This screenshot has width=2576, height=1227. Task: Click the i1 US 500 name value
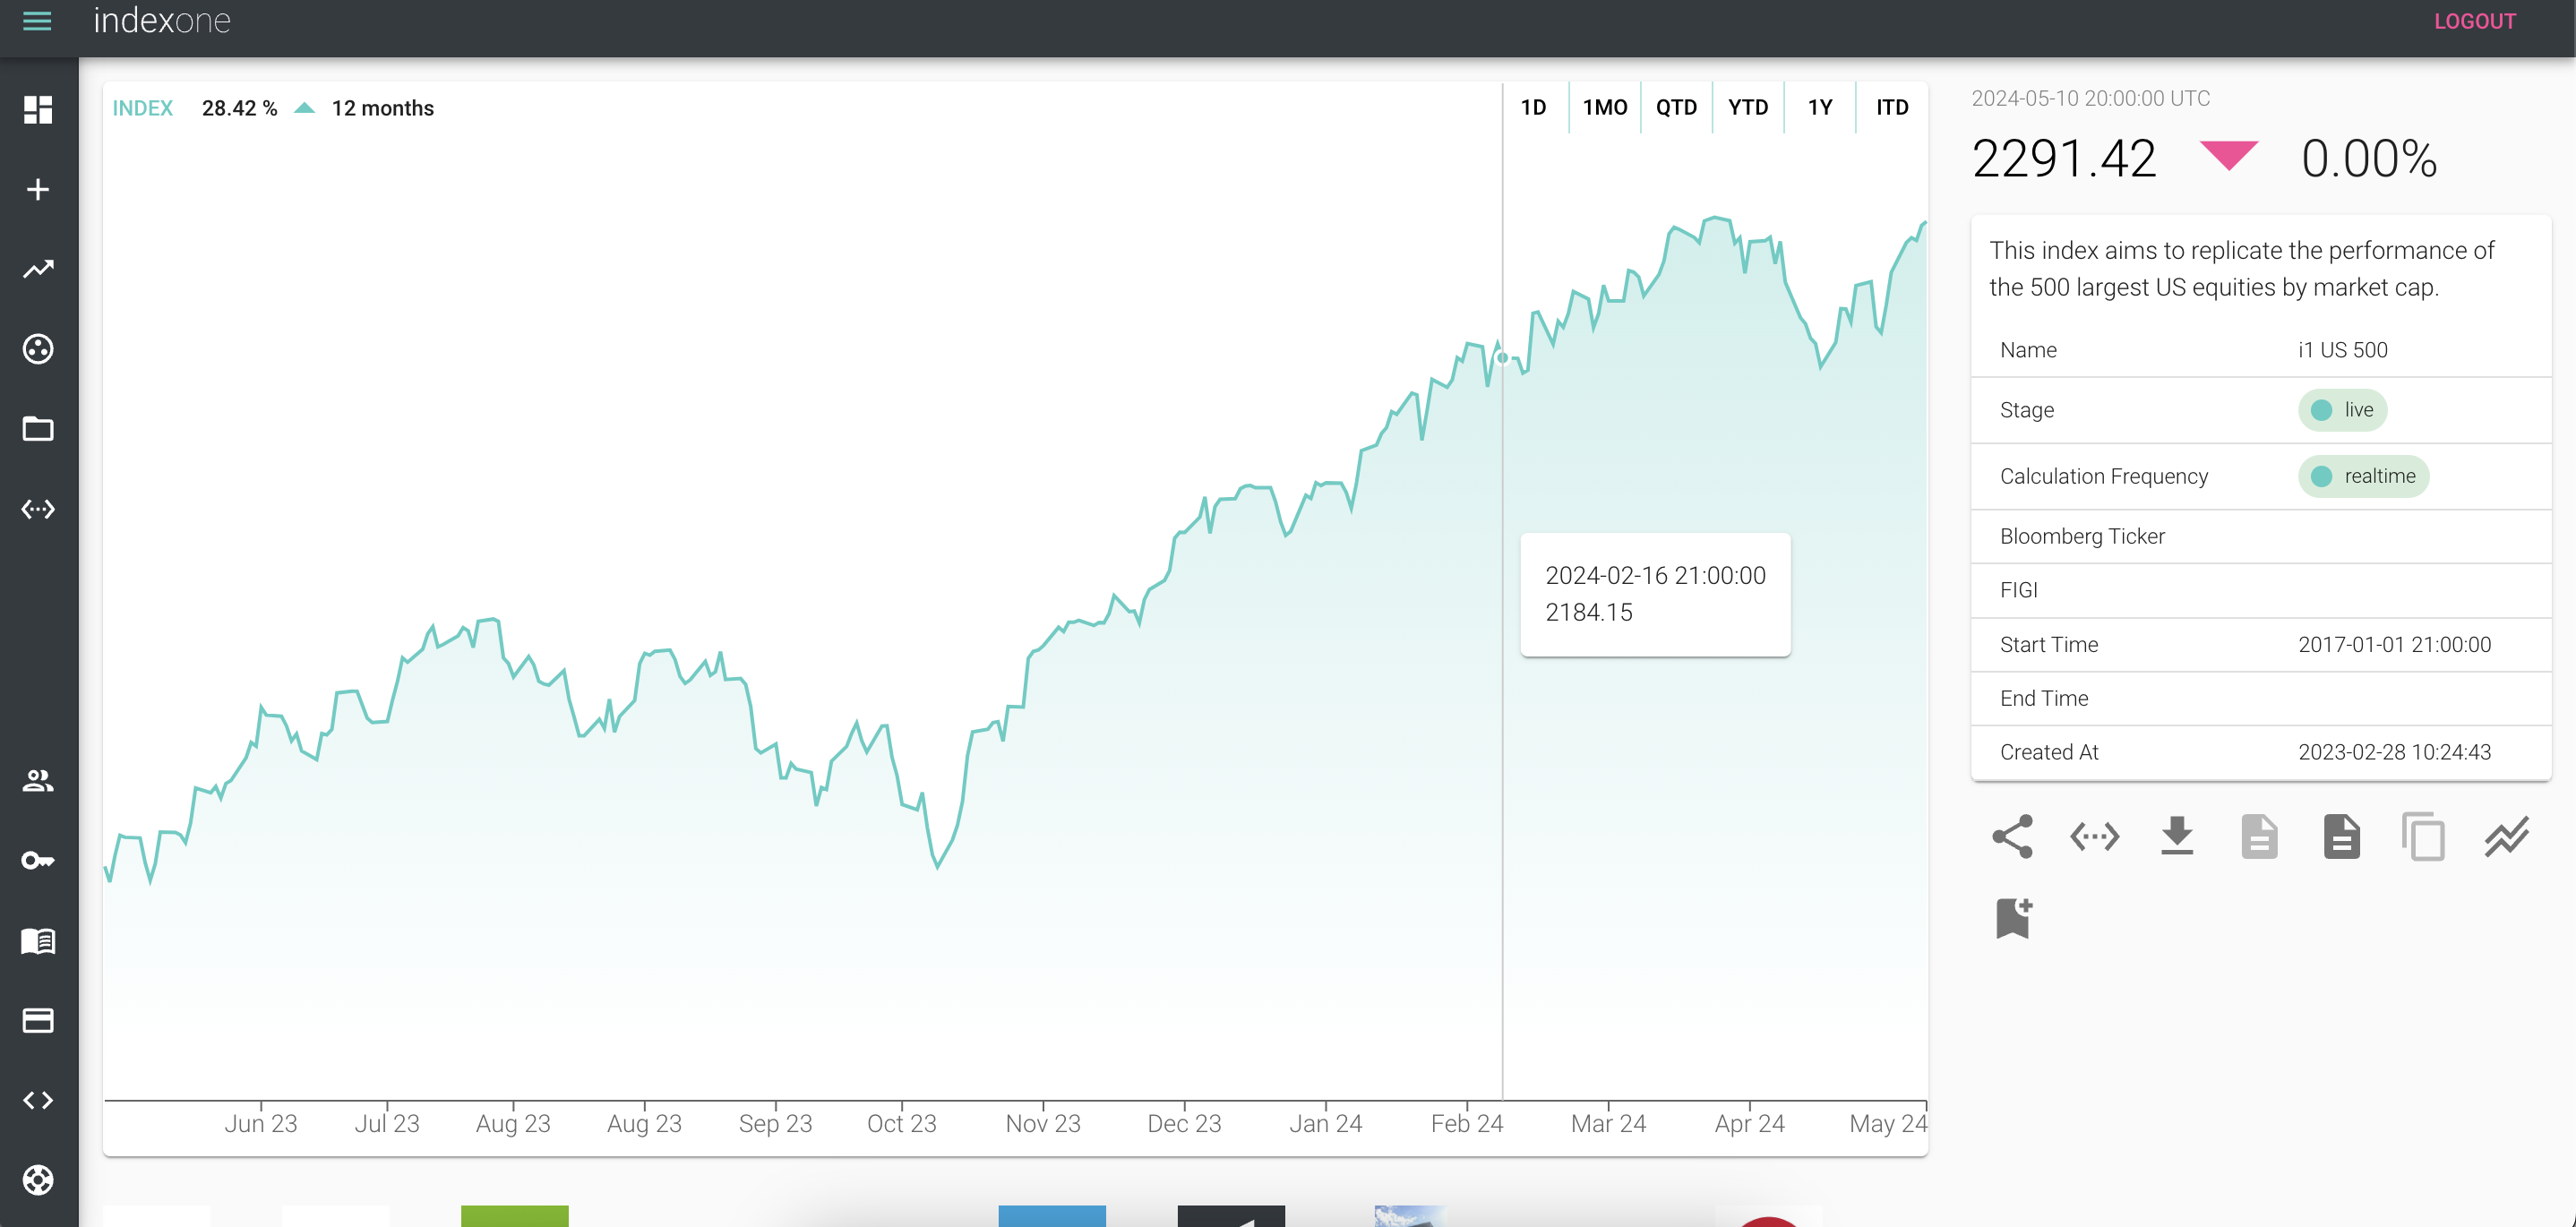(x=2342, y=350)
